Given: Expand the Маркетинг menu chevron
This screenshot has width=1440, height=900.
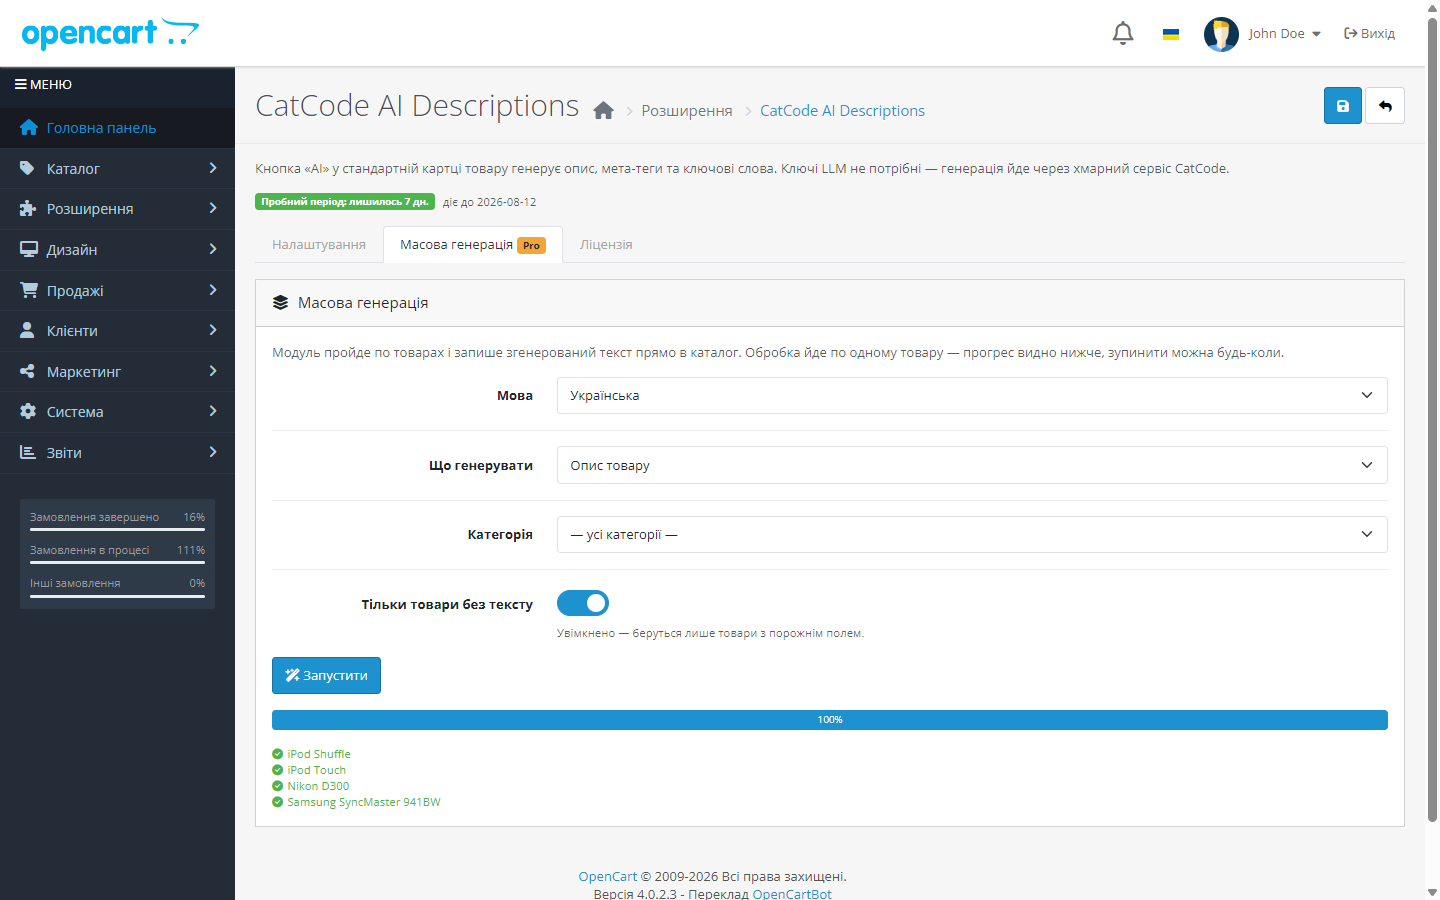Looking at the screenshot, I should (x=213, y=371).
